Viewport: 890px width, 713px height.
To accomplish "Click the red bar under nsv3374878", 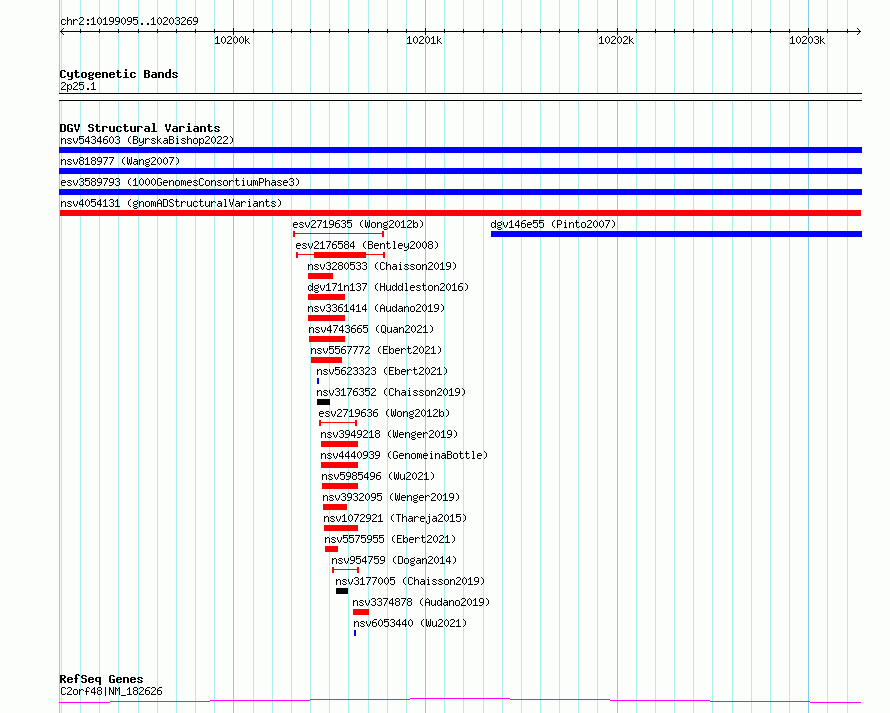I will pos(361,612).
